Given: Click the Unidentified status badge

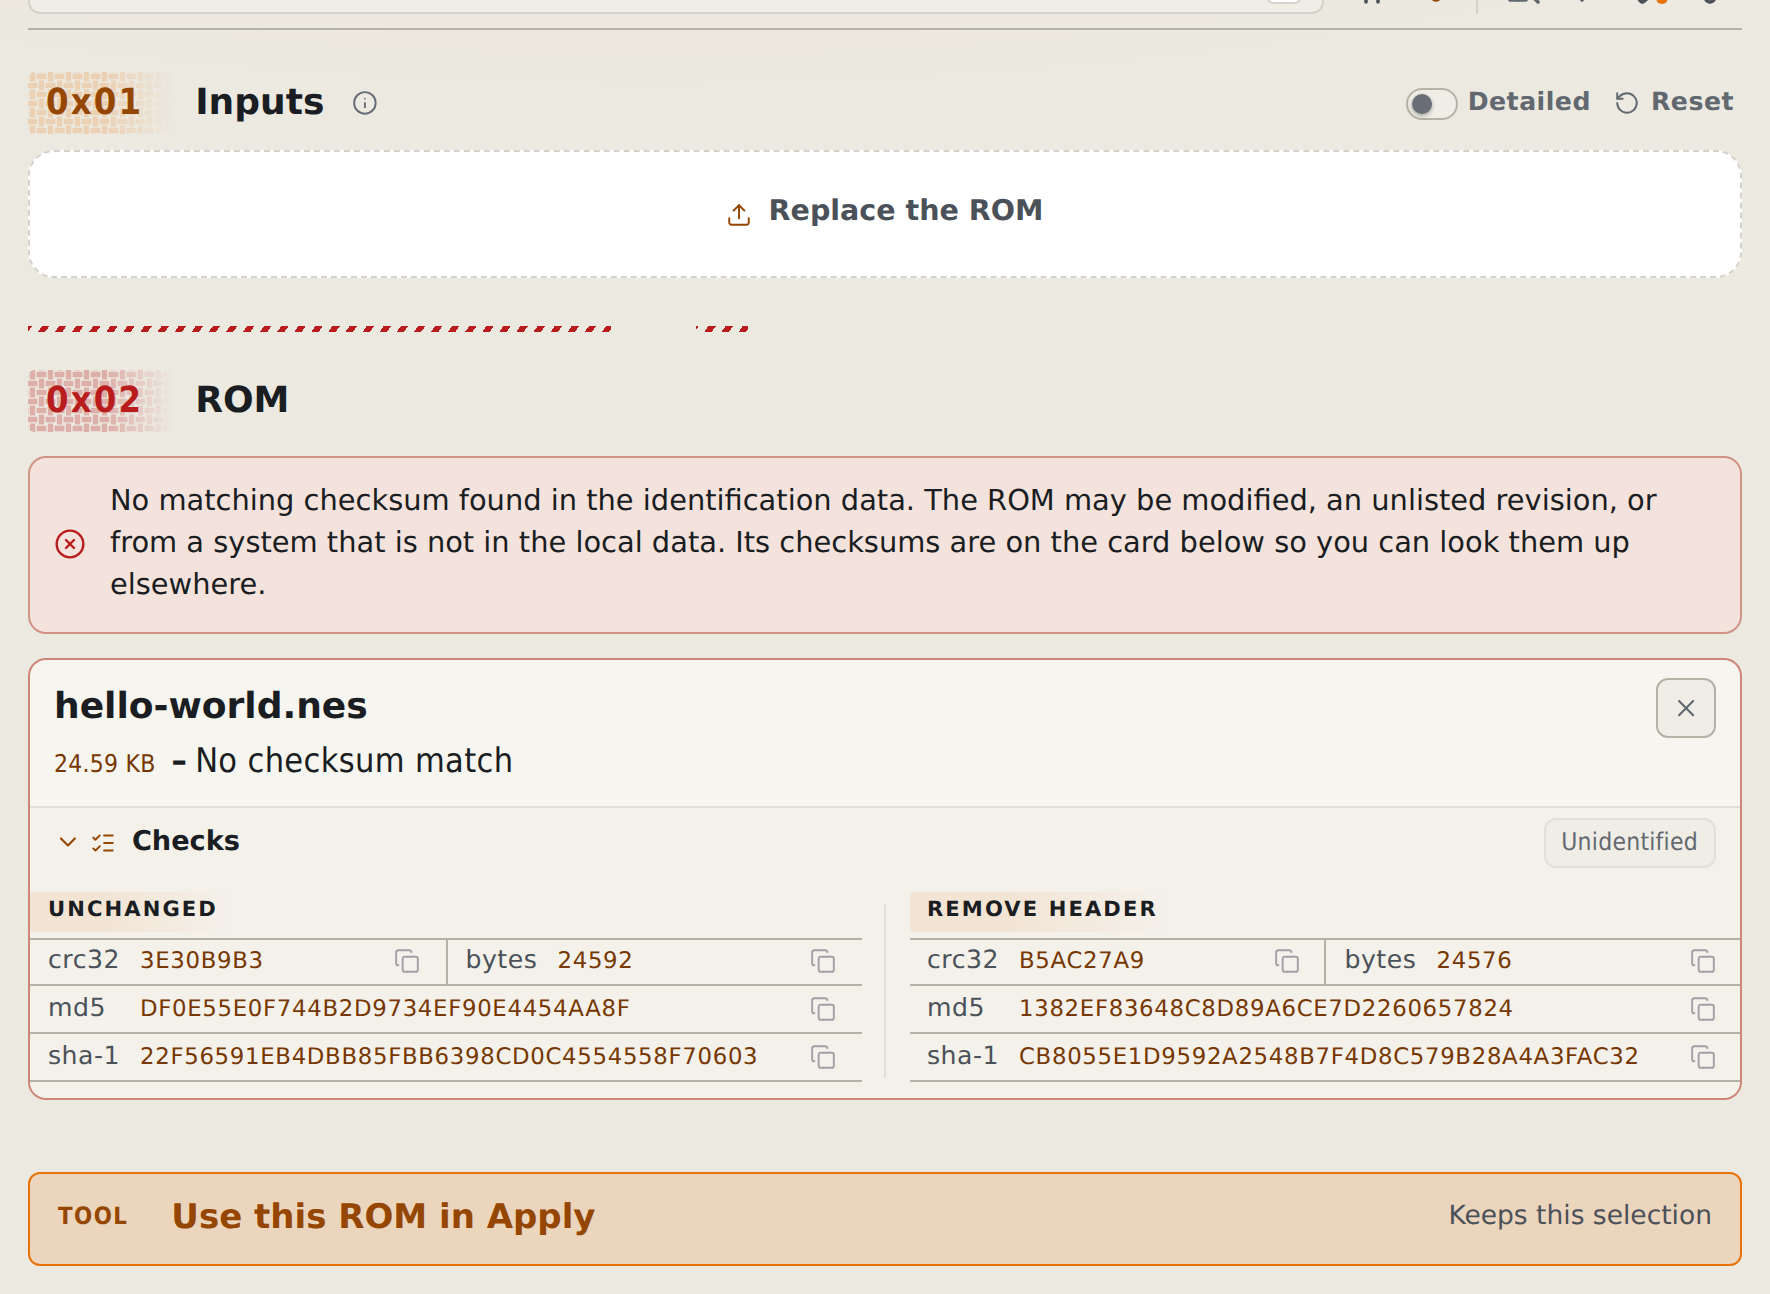Looking at the screenshot, I should [x=1629, y=842].
